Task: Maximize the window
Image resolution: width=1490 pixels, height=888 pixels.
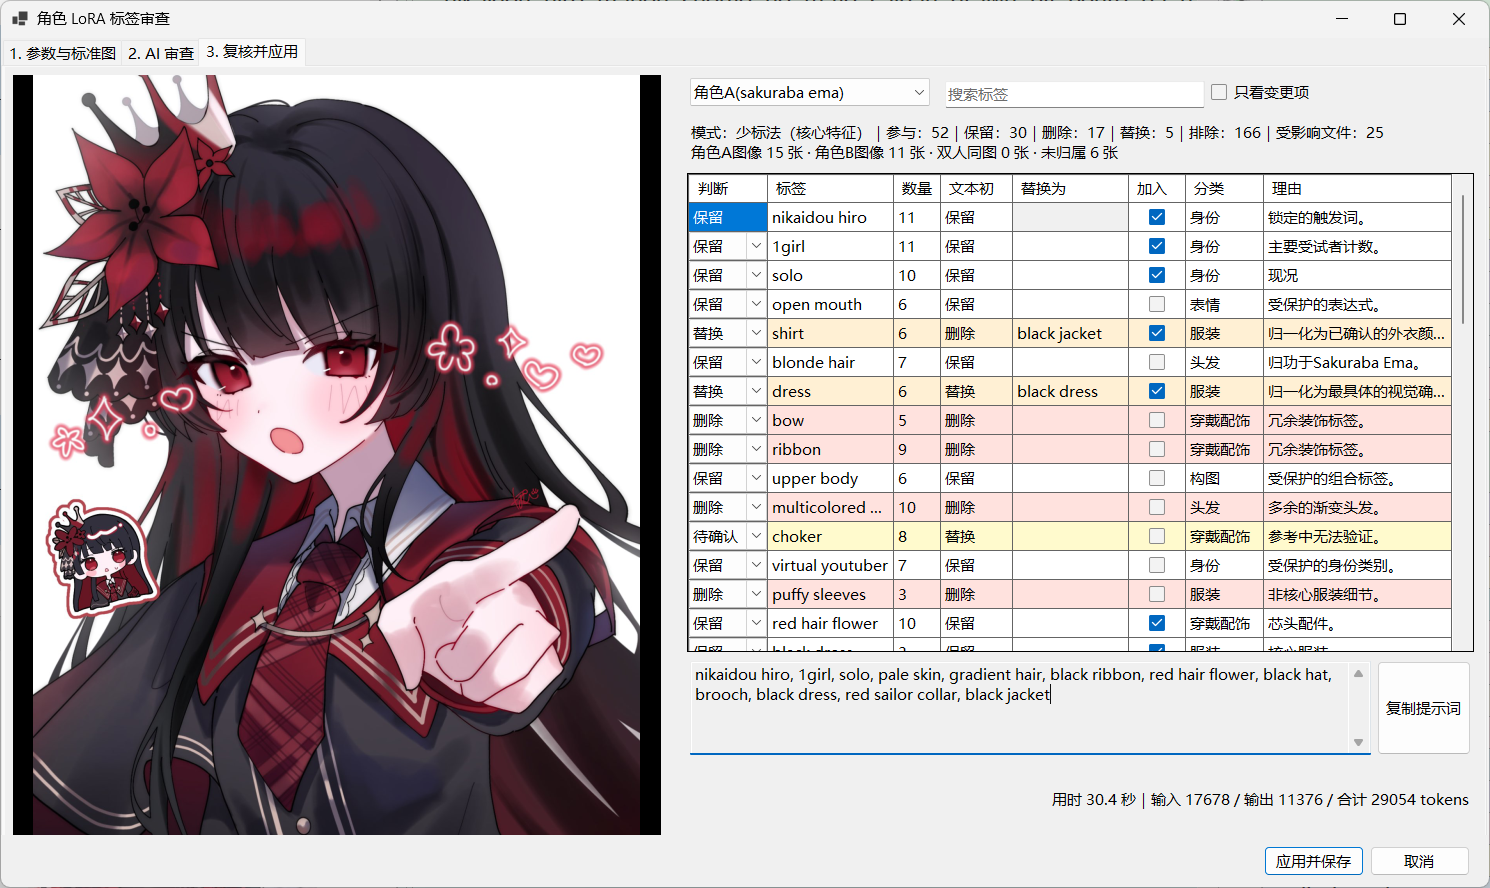Action: pyautogui.click(x=1400, y=19)
